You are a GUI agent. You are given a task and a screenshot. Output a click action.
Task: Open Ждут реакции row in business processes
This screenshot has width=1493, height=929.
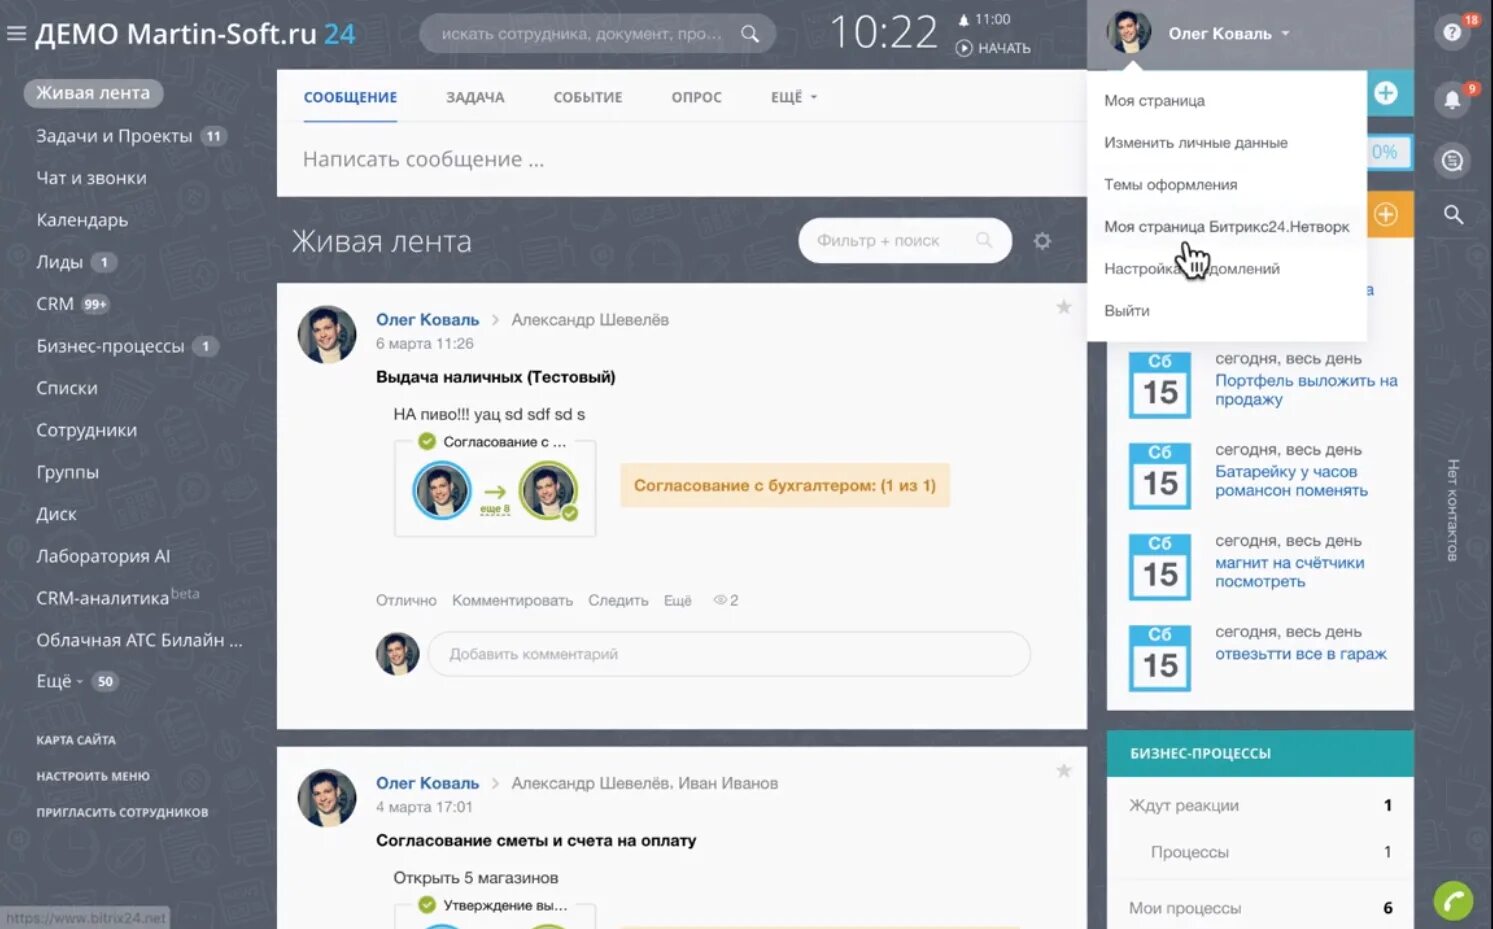coord(1260,805)
